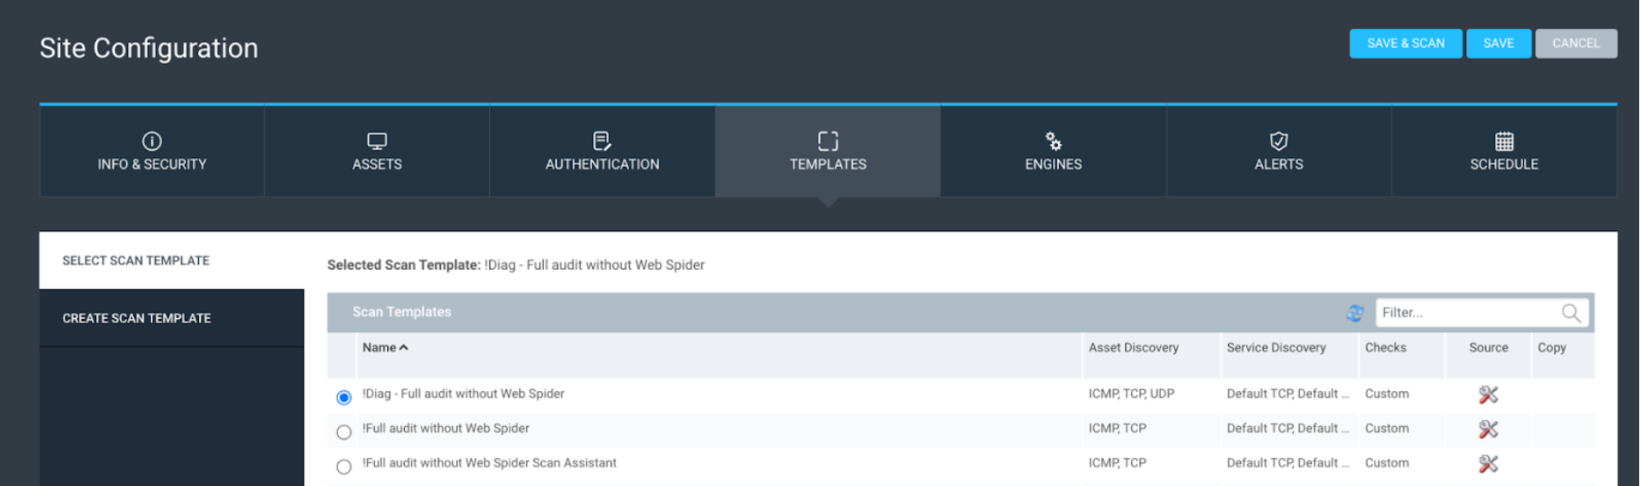Click the Cancel button

1576,43
